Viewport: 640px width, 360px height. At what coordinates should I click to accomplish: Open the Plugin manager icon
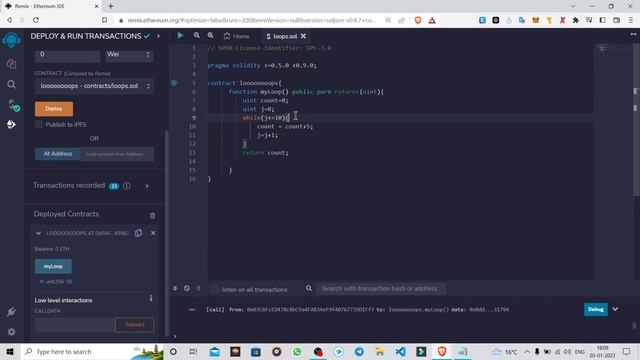click(x=11, y=312)
